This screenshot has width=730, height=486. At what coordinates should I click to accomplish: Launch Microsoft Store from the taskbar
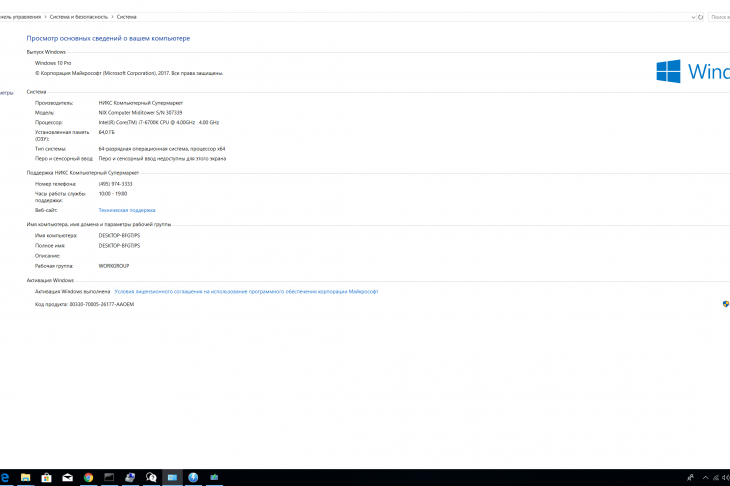click(46, 477)
